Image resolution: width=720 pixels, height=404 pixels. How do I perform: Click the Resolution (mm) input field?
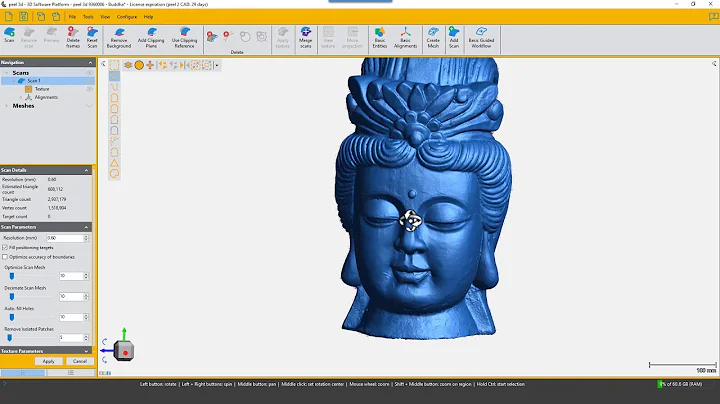(x=65, y=238)
